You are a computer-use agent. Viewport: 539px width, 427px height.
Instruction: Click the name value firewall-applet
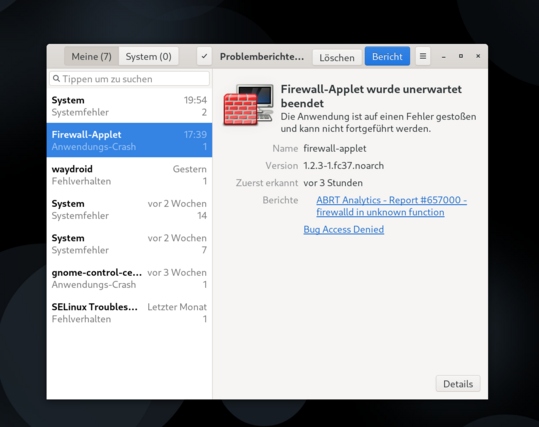pyautogui.click(x=335, y=149)
